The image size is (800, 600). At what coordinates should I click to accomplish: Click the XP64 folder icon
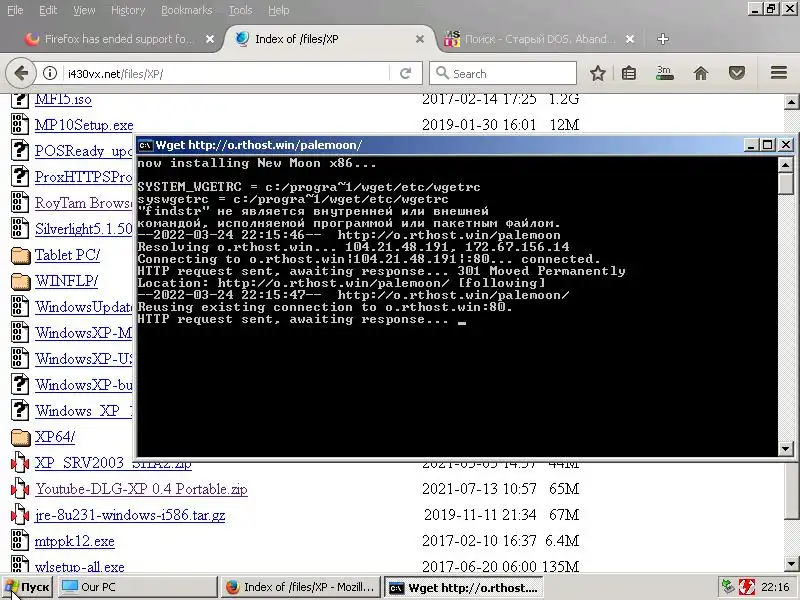[20, 437]
